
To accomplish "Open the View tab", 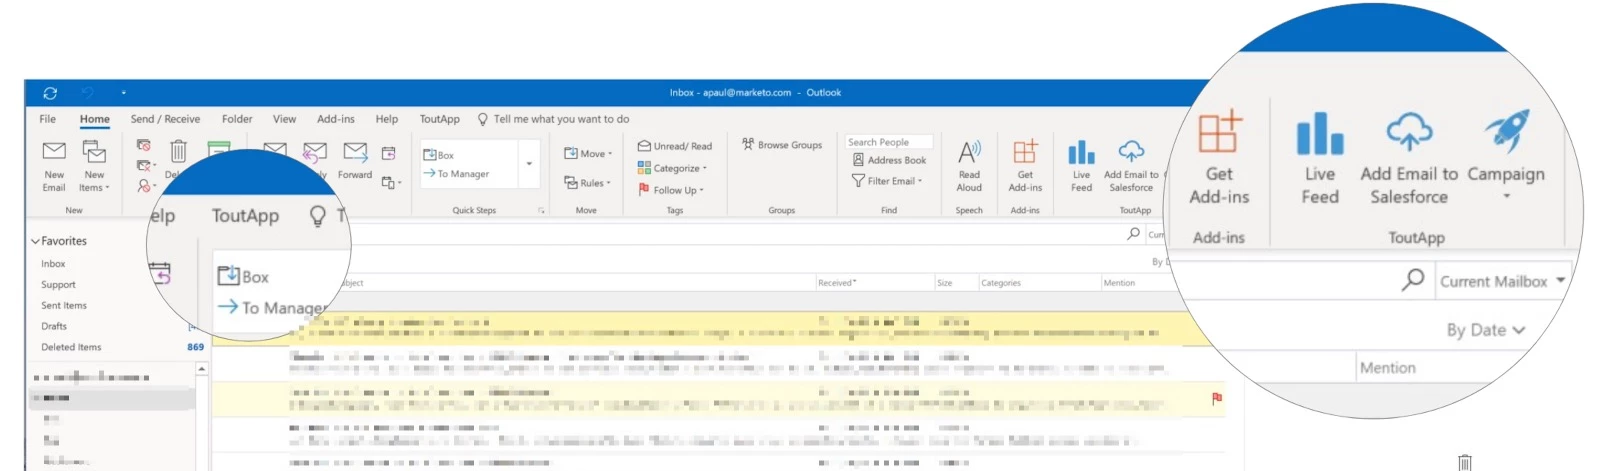I will pyautogui.click(x=285, y=119).
